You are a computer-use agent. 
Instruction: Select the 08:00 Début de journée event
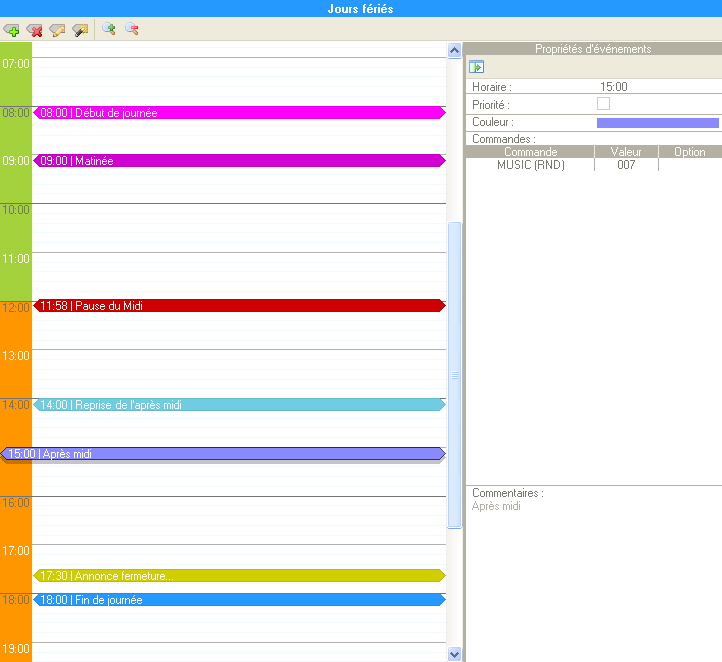coord(239,113)
